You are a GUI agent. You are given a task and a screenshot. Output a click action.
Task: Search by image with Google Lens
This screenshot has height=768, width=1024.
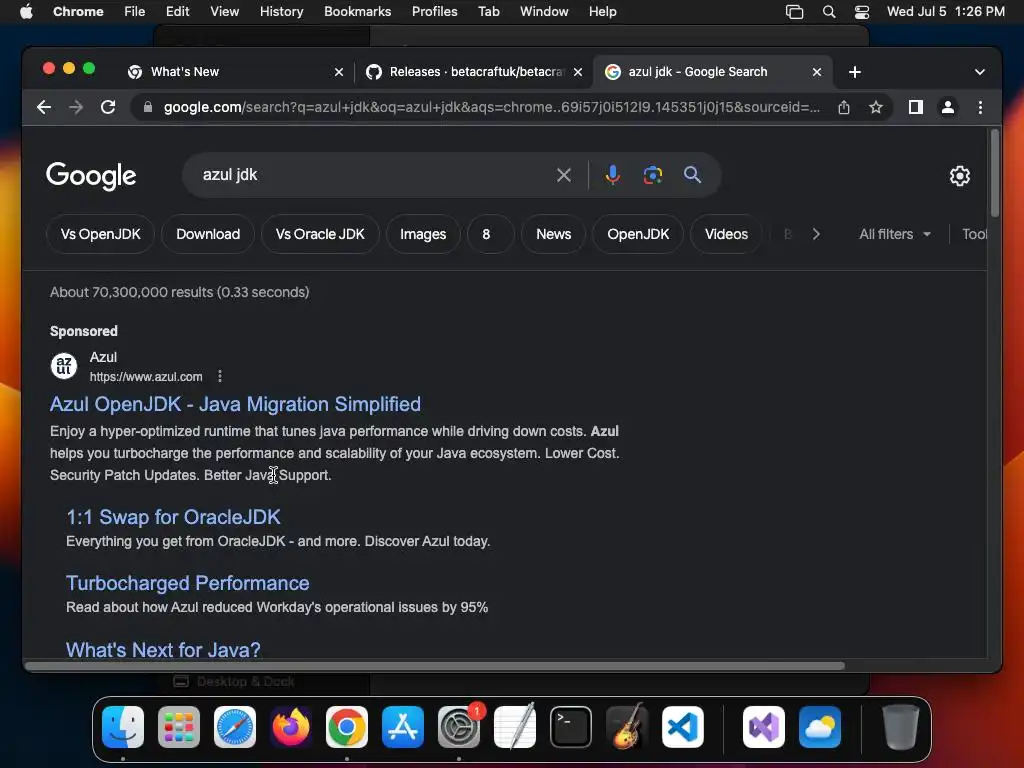click(x=652, y=175)
